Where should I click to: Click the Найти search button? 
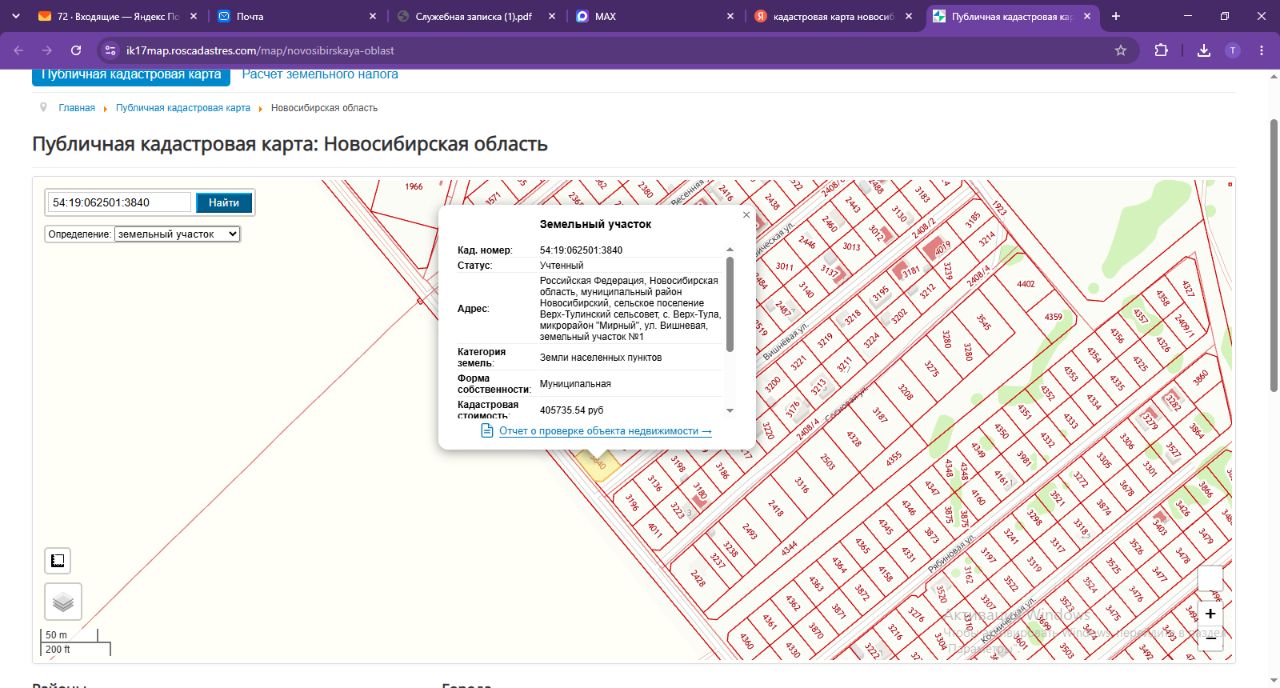[224, 203]
